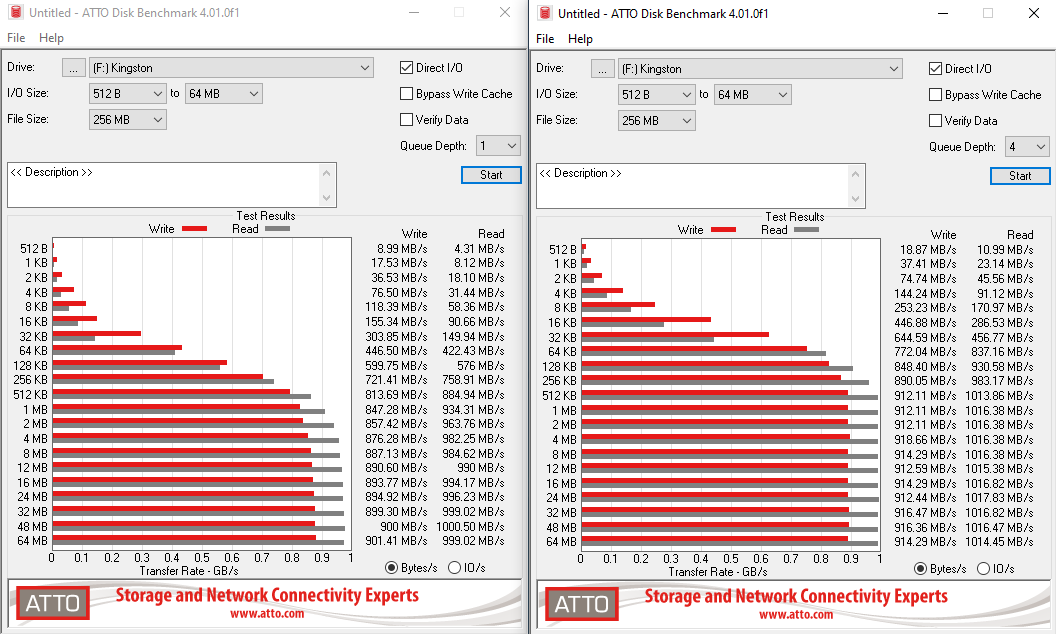
Task: Click the 901.41 MB/s write value
Action: pos(396,540)
